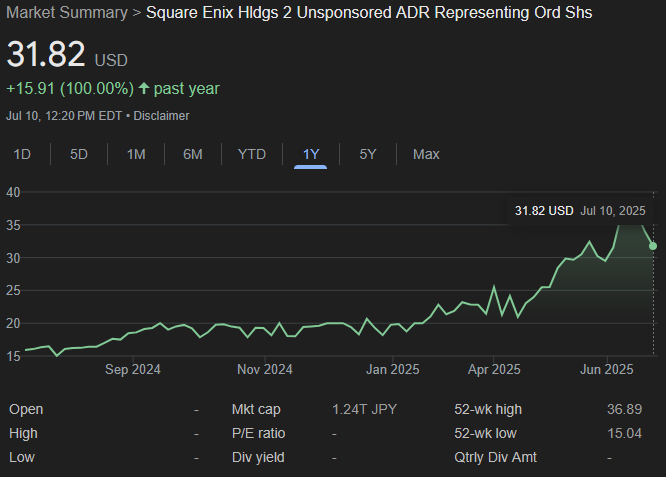Select the active 1Y tab
The width and height of the screenshot is (666, 477).
click(310, 154)
